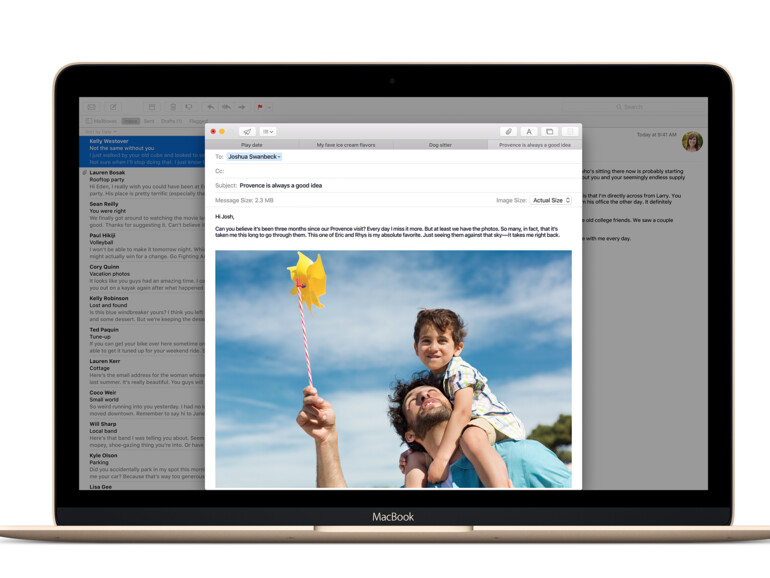Open the Image Size Actual Size popup

point(551,200)
